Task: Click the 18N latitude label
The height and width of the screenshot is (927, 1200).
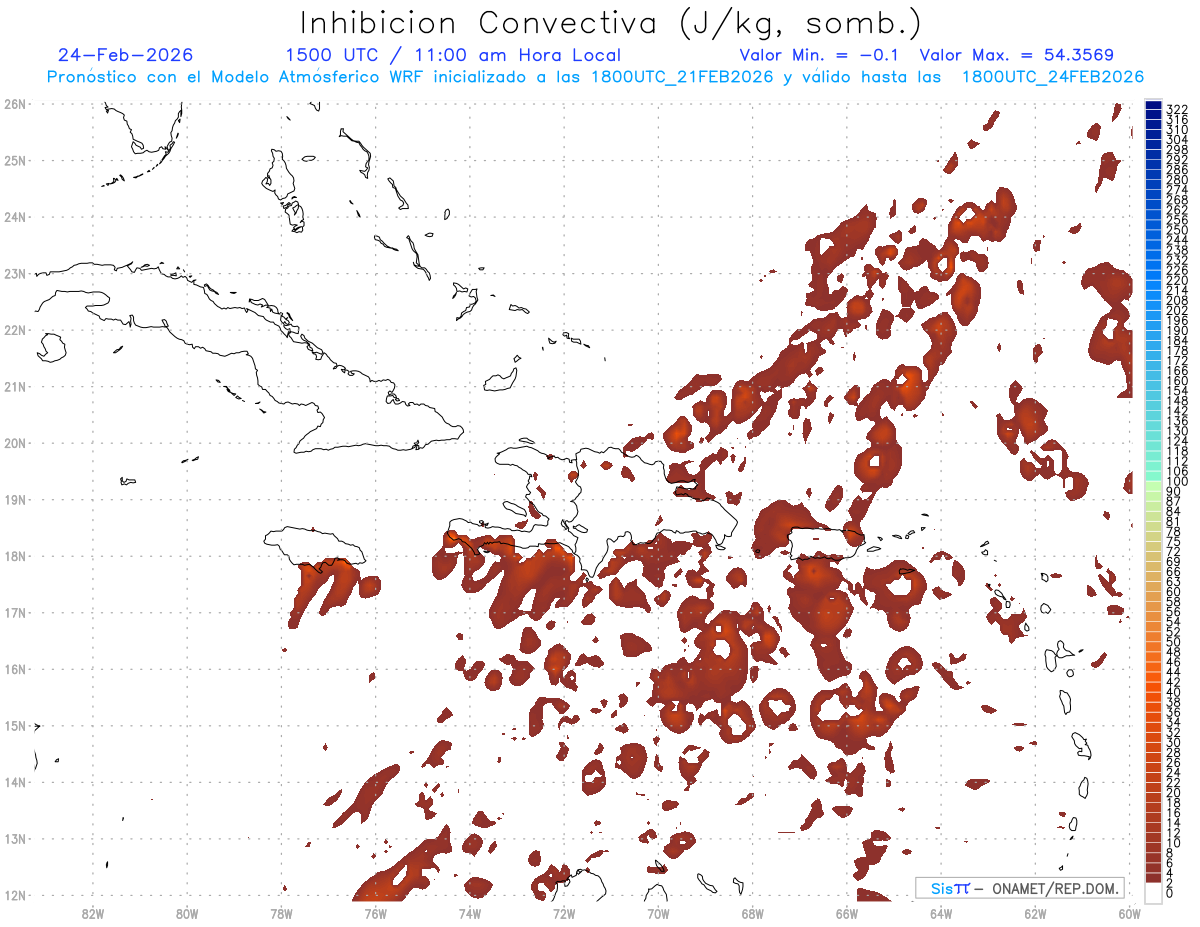Action: coord(15,556)
